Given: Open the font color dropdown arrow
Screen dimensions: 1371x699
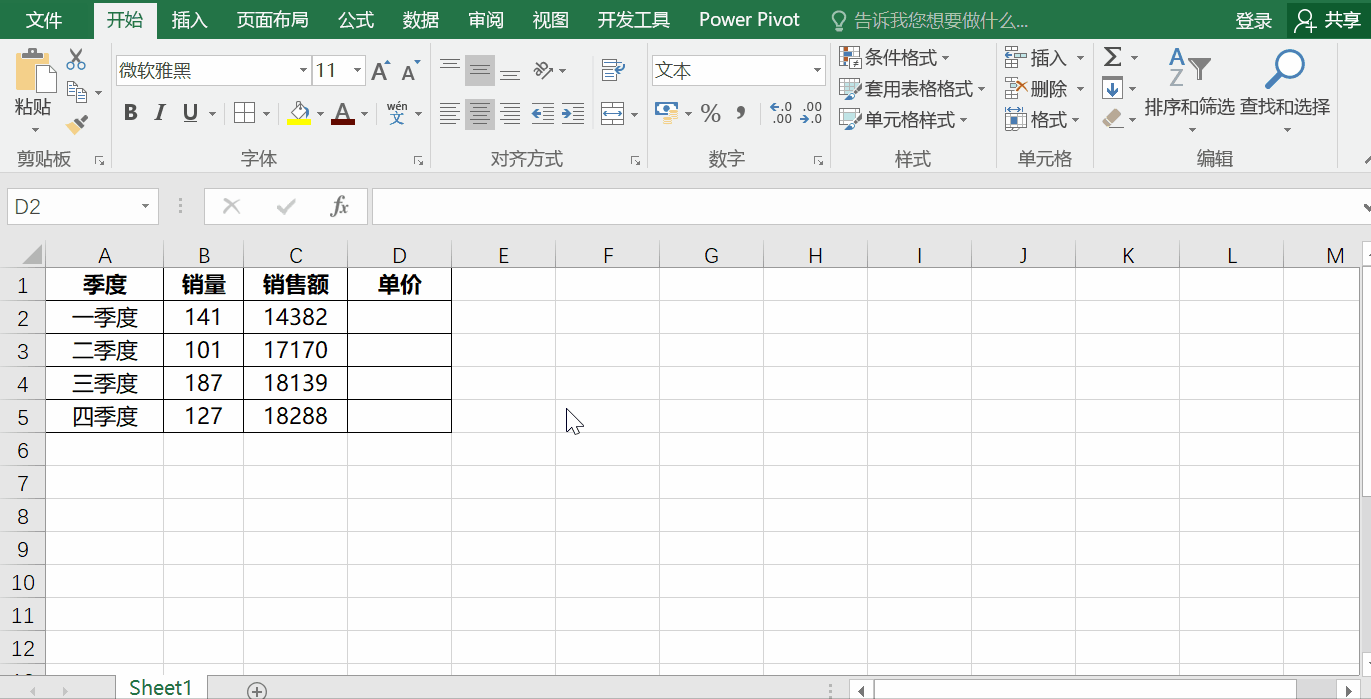Looking at the screenshot, I should (364, 114).
